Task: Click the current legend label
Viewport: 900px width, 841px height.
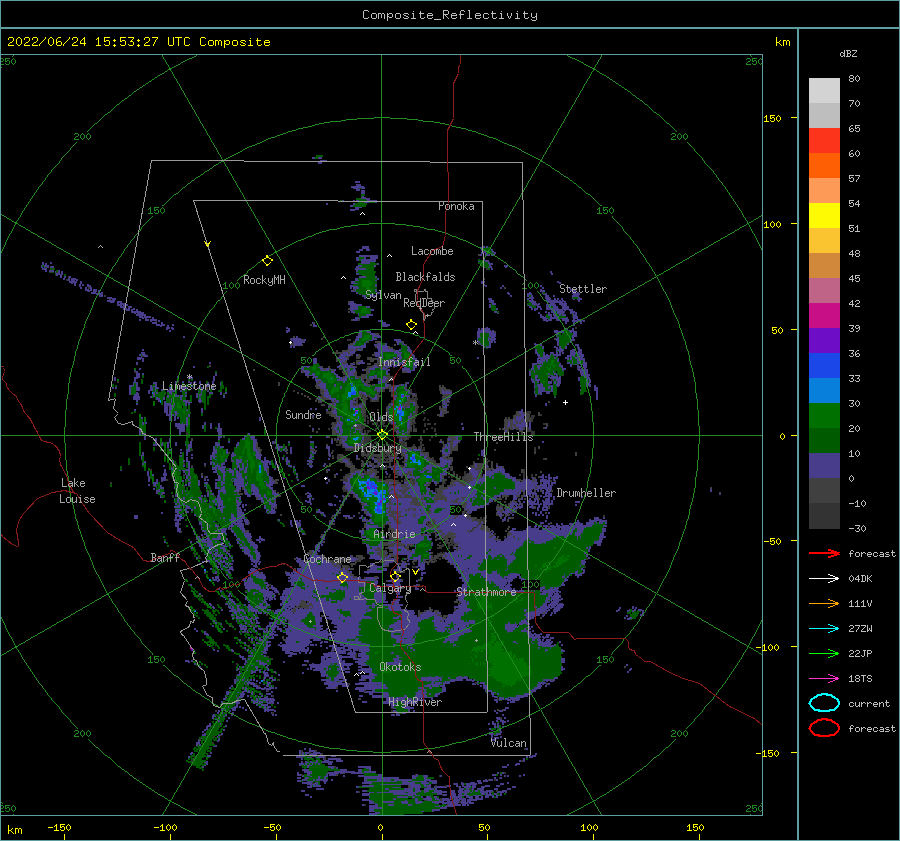Action: pos(869,703)
